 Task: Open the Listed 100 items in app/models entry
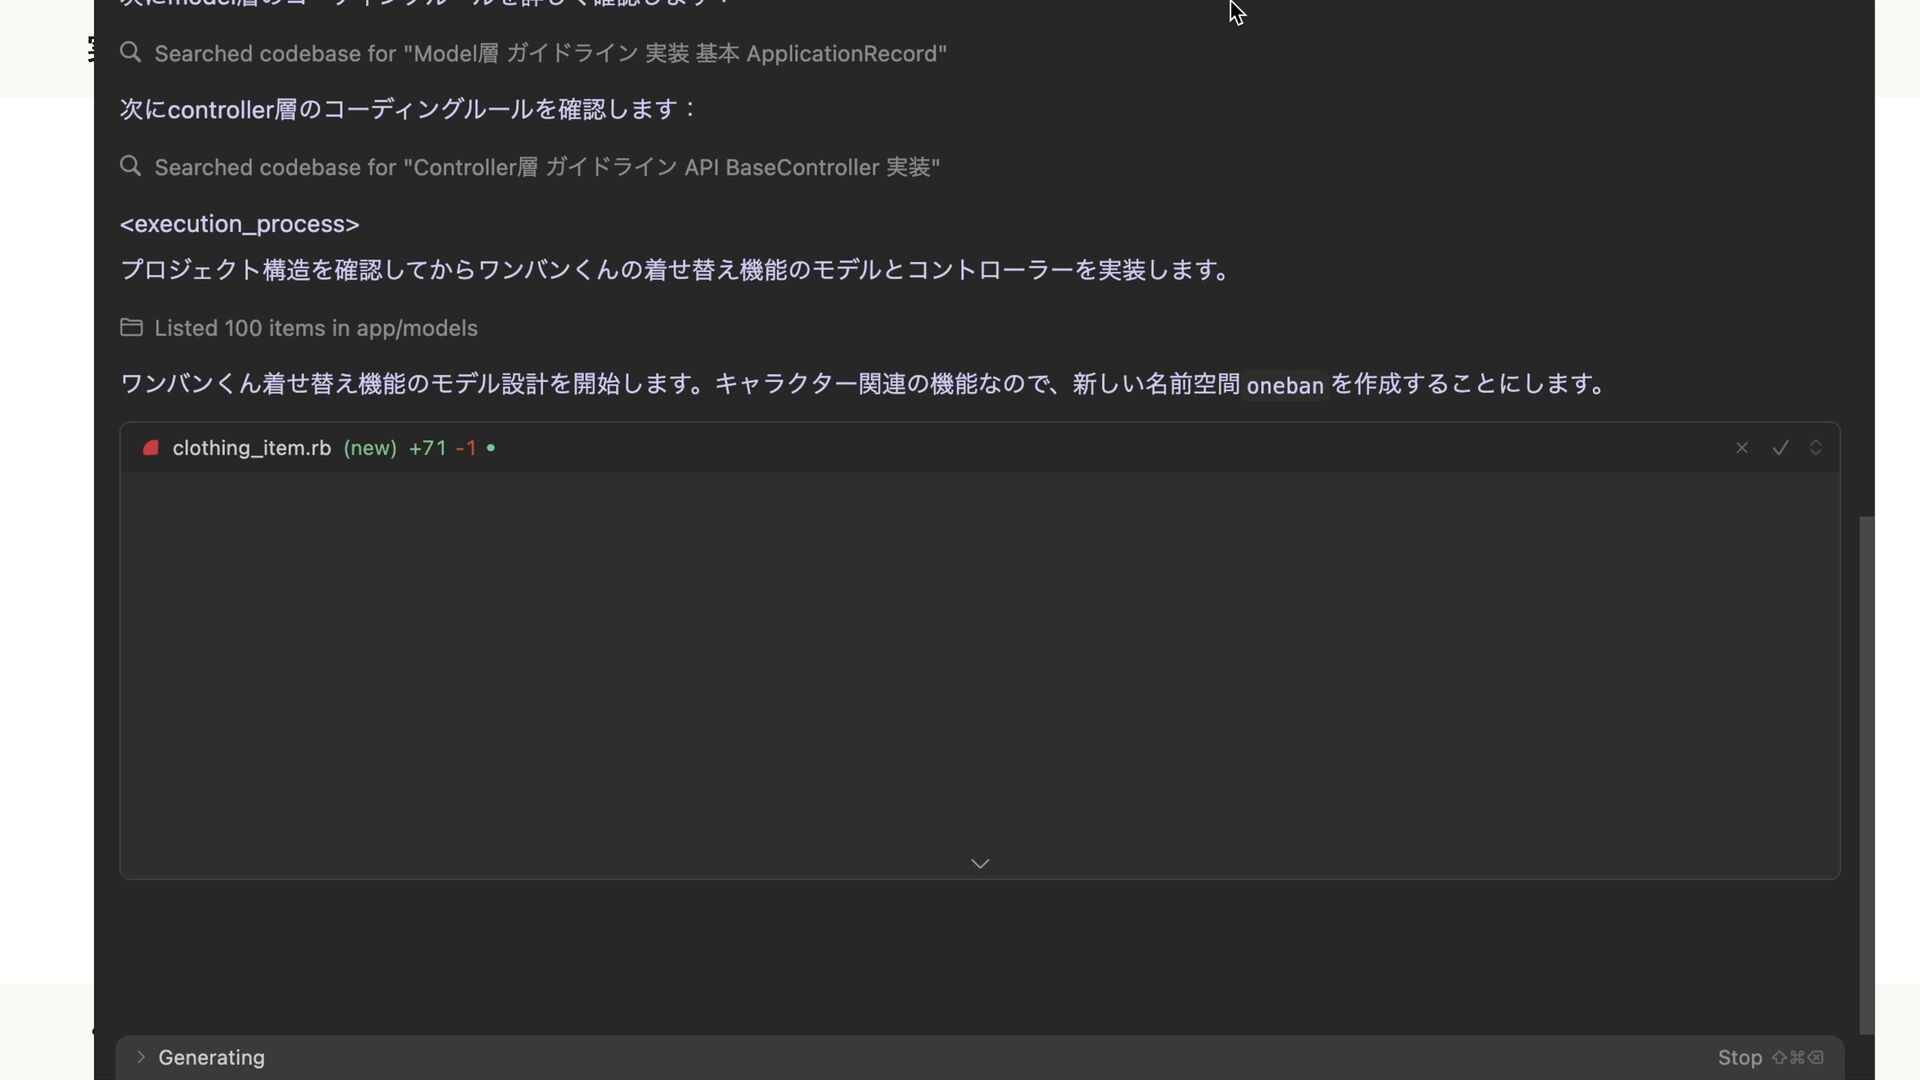[316, 328]
